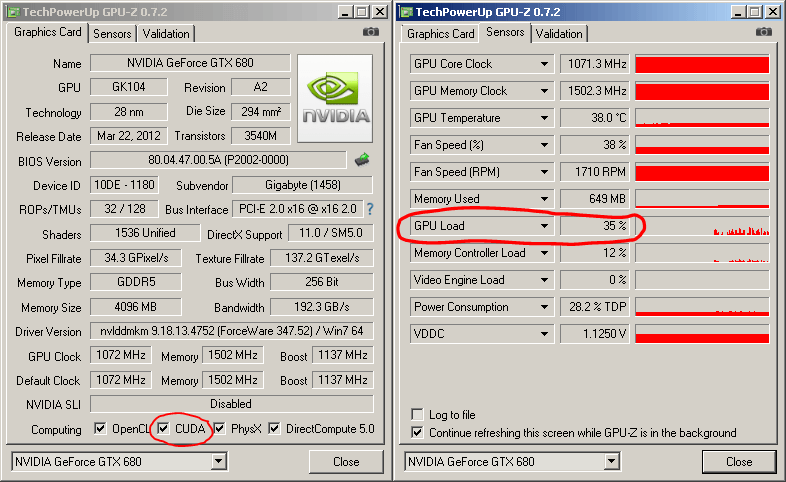Click the GPU Core Clock red graph
Screen dimensions: 786x482
[702, 64]
